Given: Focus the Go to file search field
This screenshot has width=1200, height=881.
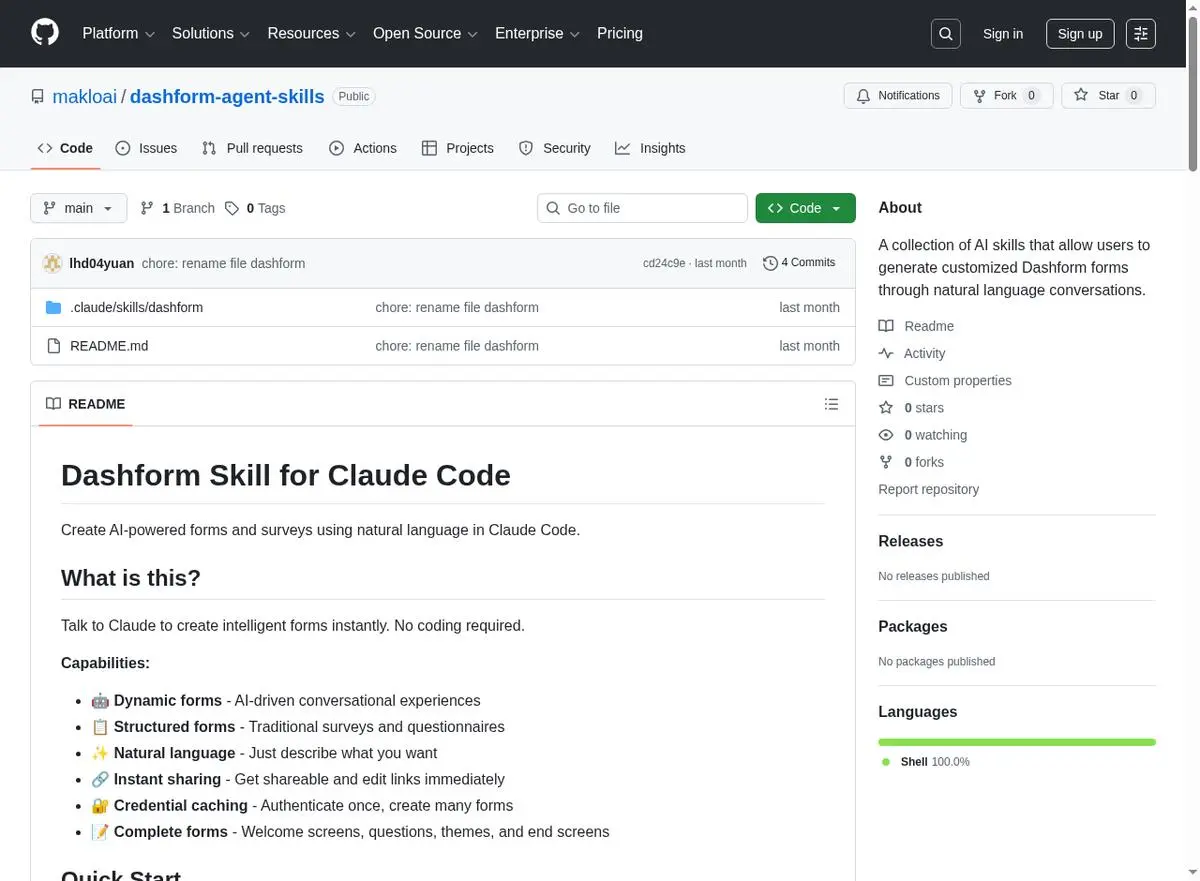Looking at the screenshot, I should pyautogui.click(x=643, y=208).
